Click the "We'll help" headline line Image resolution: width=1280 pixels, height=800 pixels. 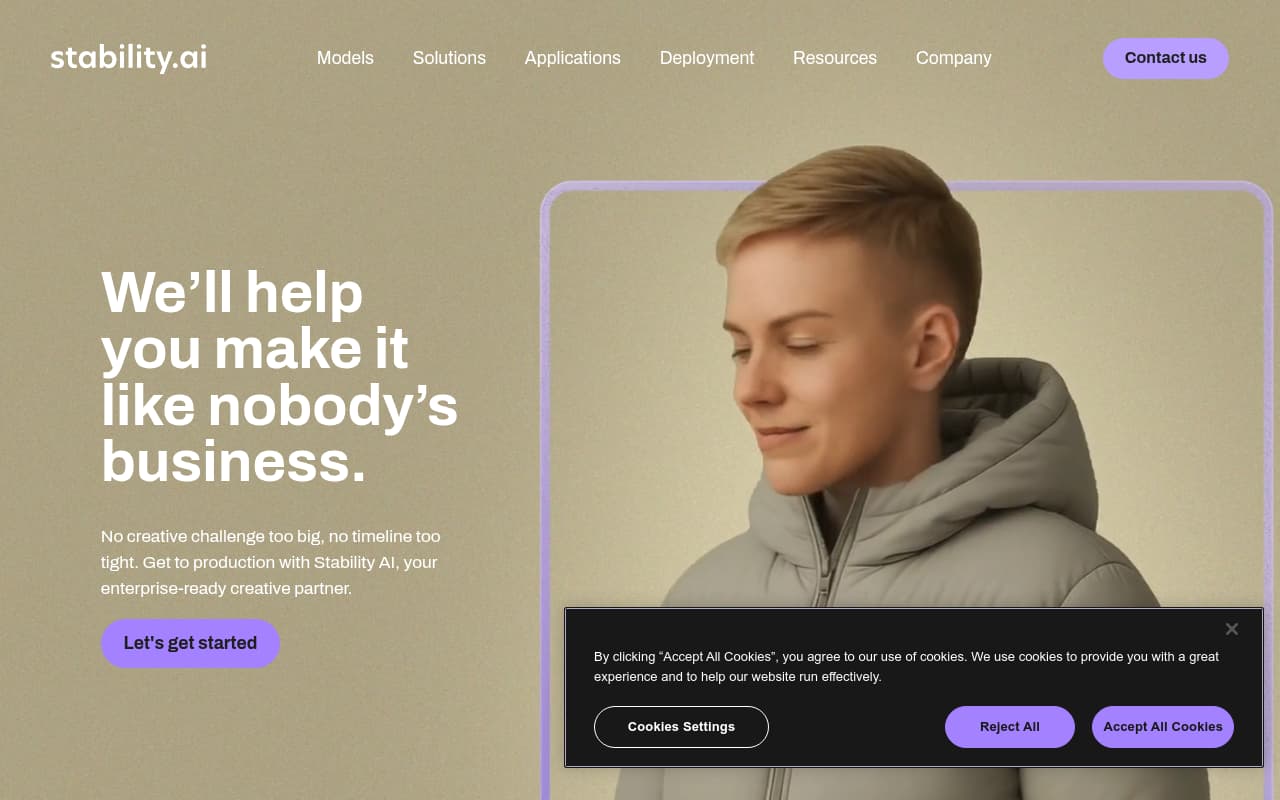coord(232,292)
